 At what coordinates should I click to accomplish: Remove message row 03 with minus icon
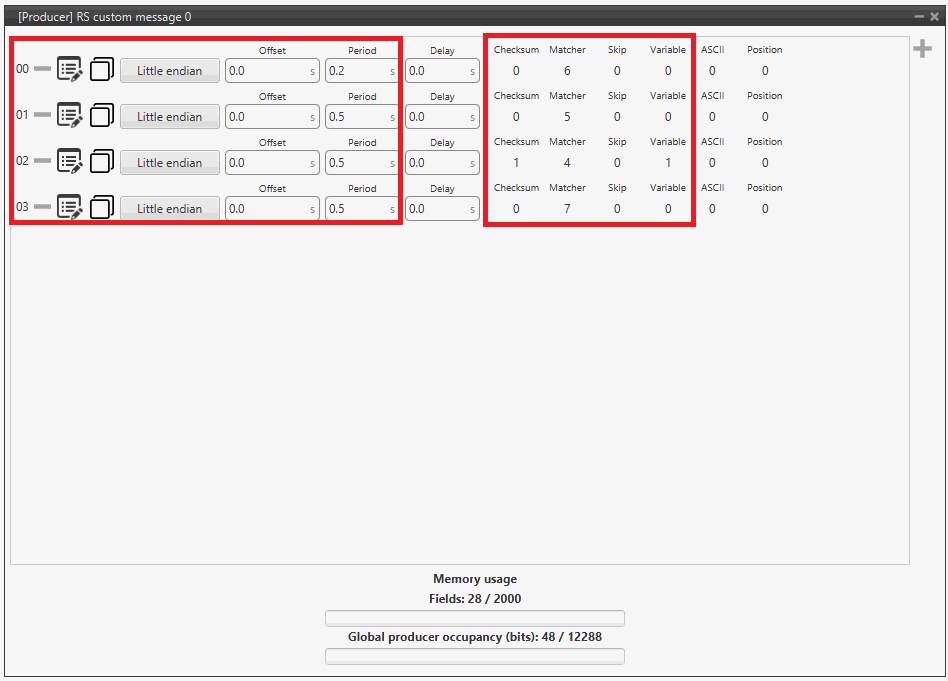tap(42, 207)
